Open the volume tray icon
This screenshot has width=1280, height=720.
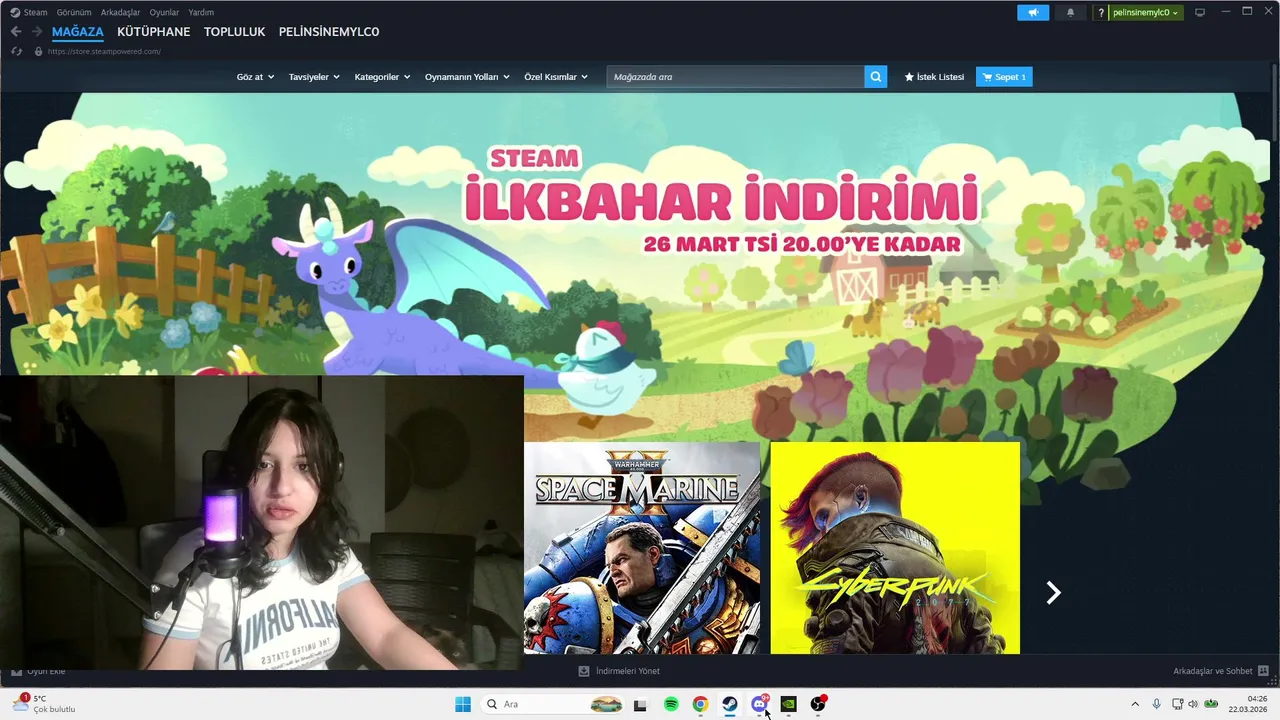[x=1192, y=704]
